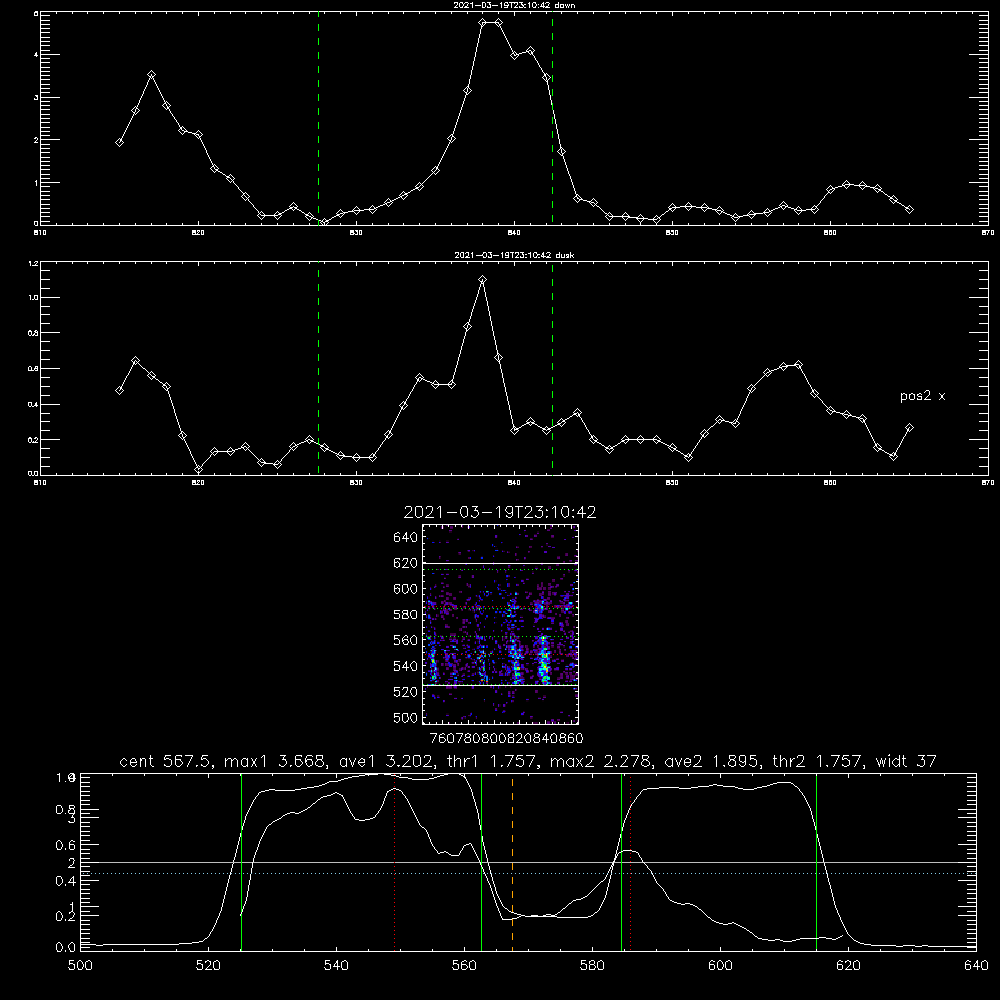Viewport: 1000px width, 1000px height.
Task: Select the dawn plot diamond peaking at 3.5
Action: pos(151,75)
